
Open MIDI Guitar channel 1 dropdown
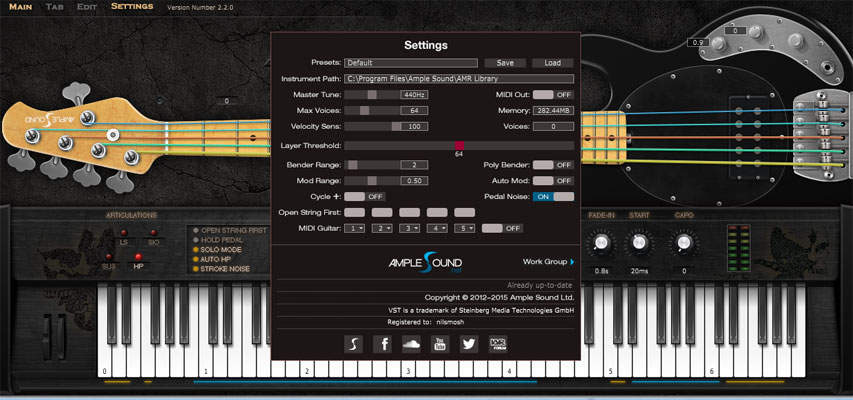pos(355,229)
